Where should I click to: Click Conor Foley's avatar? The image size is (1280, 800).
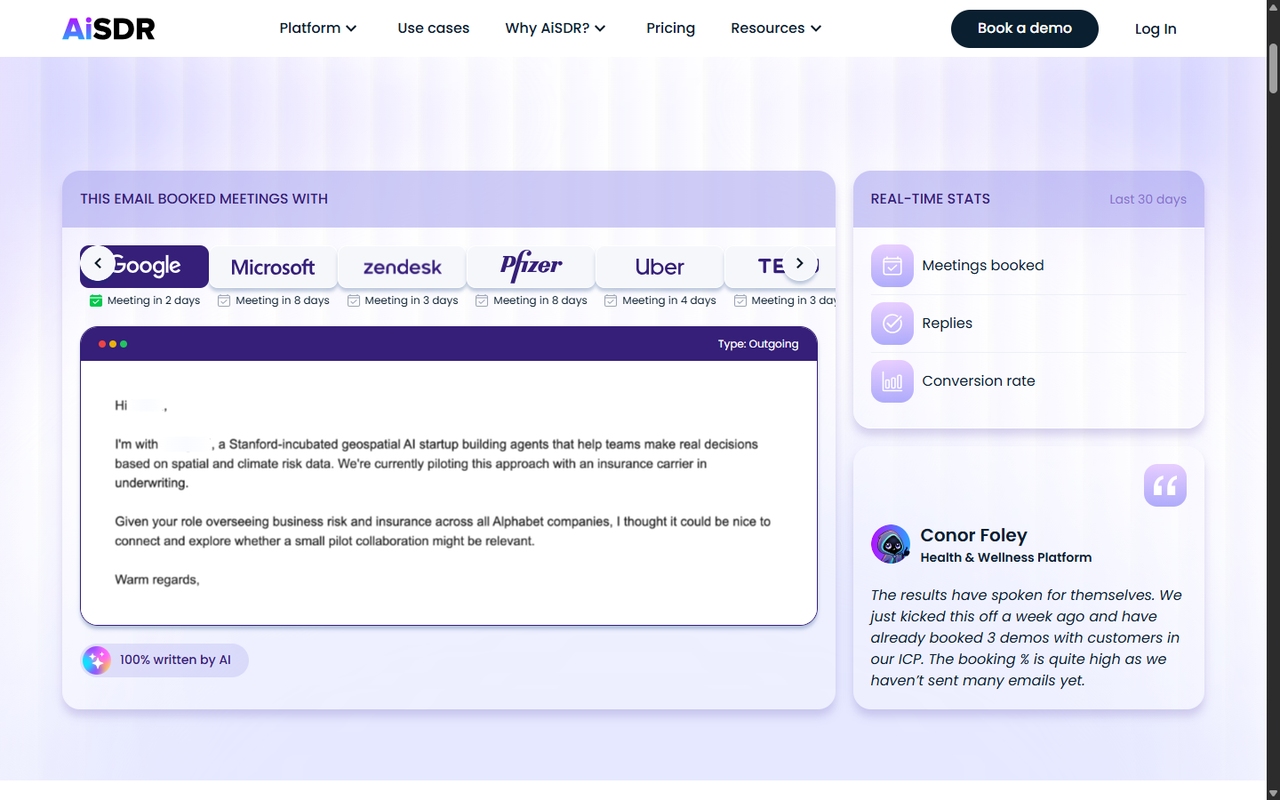click(x=890, y=545)
